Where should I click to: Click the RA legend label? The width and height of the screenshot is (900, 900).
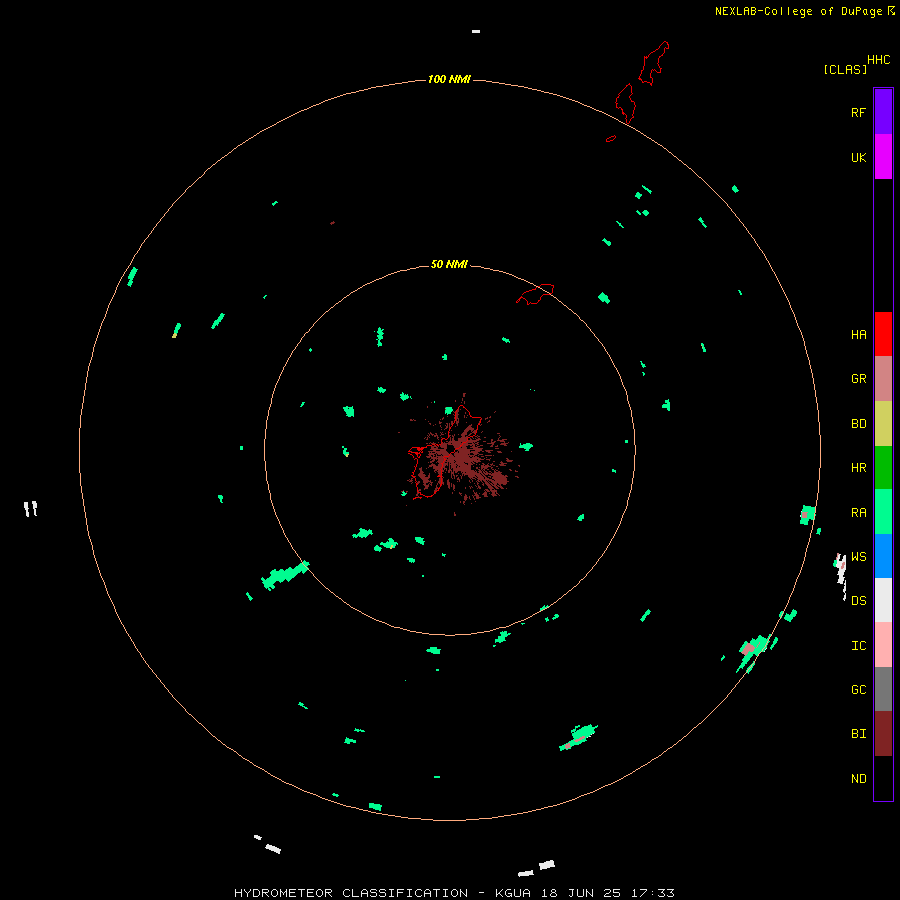(858, 513)
